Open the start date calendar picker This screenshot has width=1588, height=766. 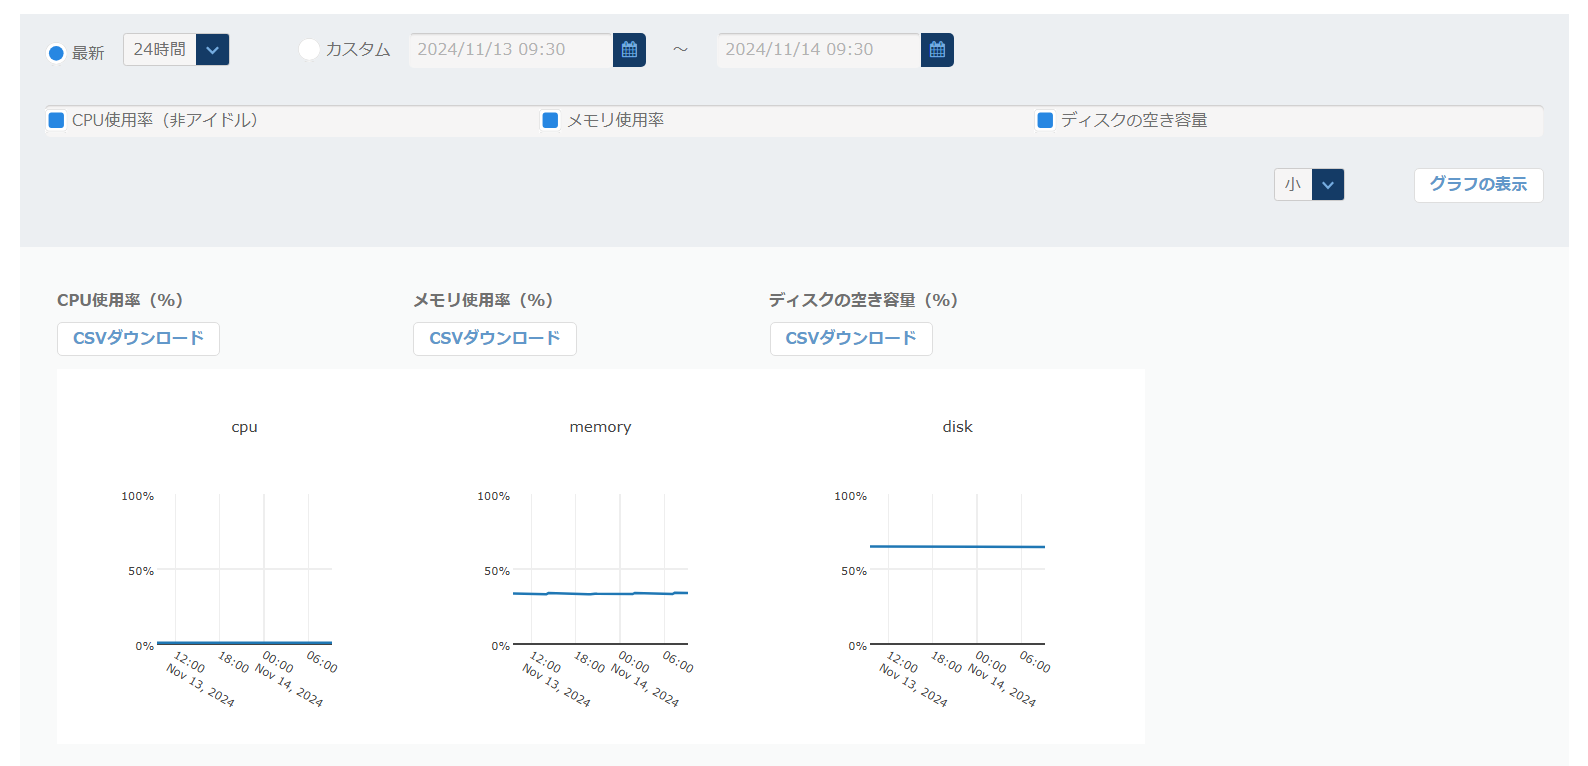pos(629,50)
